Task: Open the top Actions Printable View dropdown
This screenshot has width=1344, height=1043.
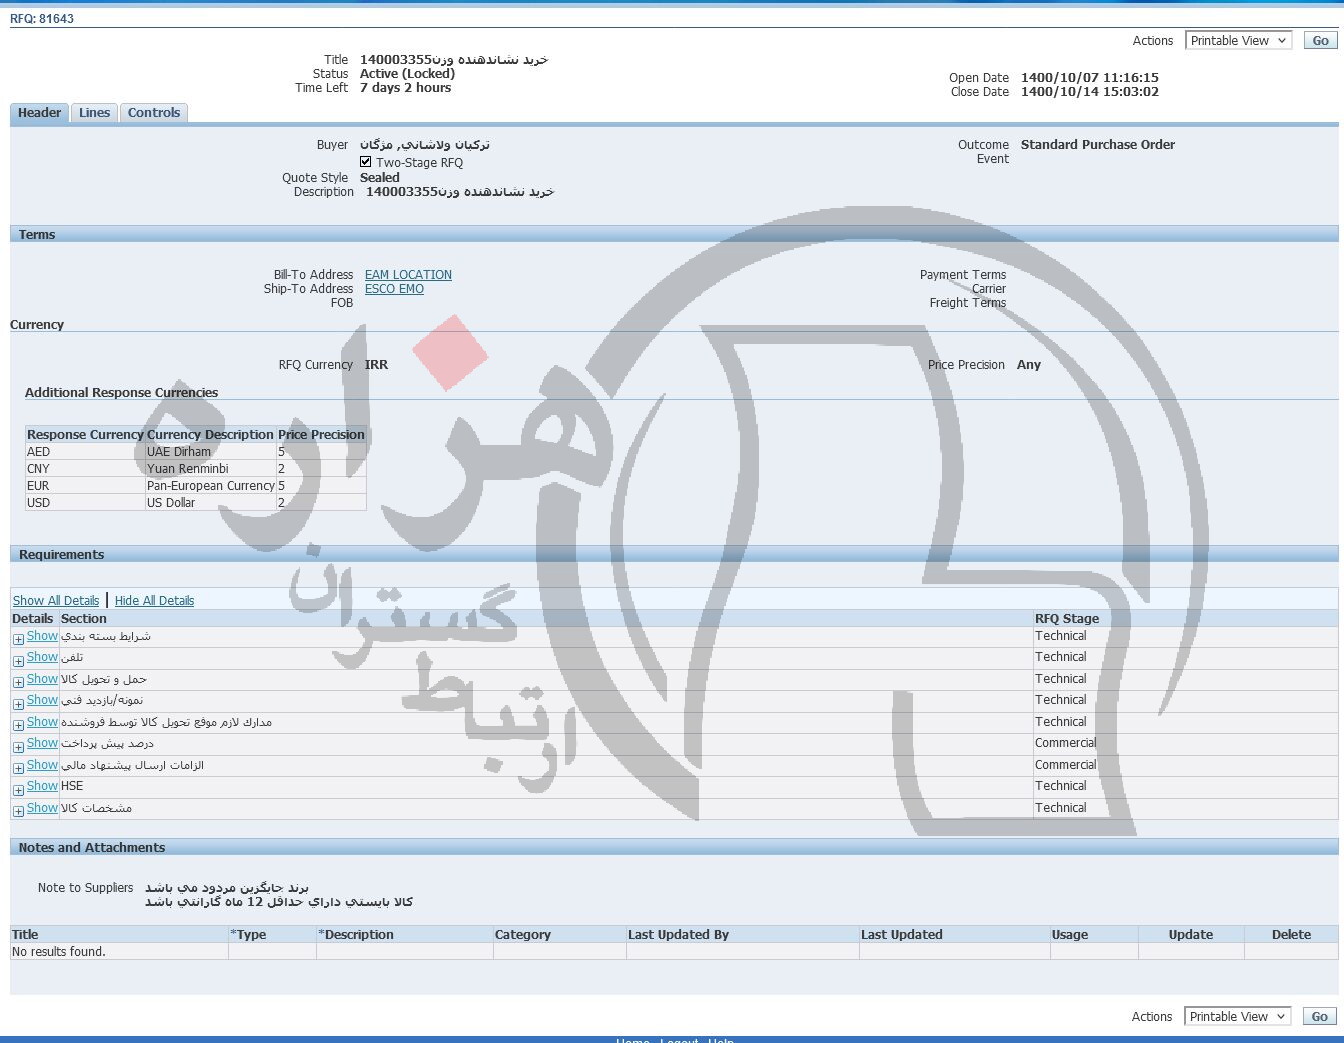Action: click(1238, 41)
